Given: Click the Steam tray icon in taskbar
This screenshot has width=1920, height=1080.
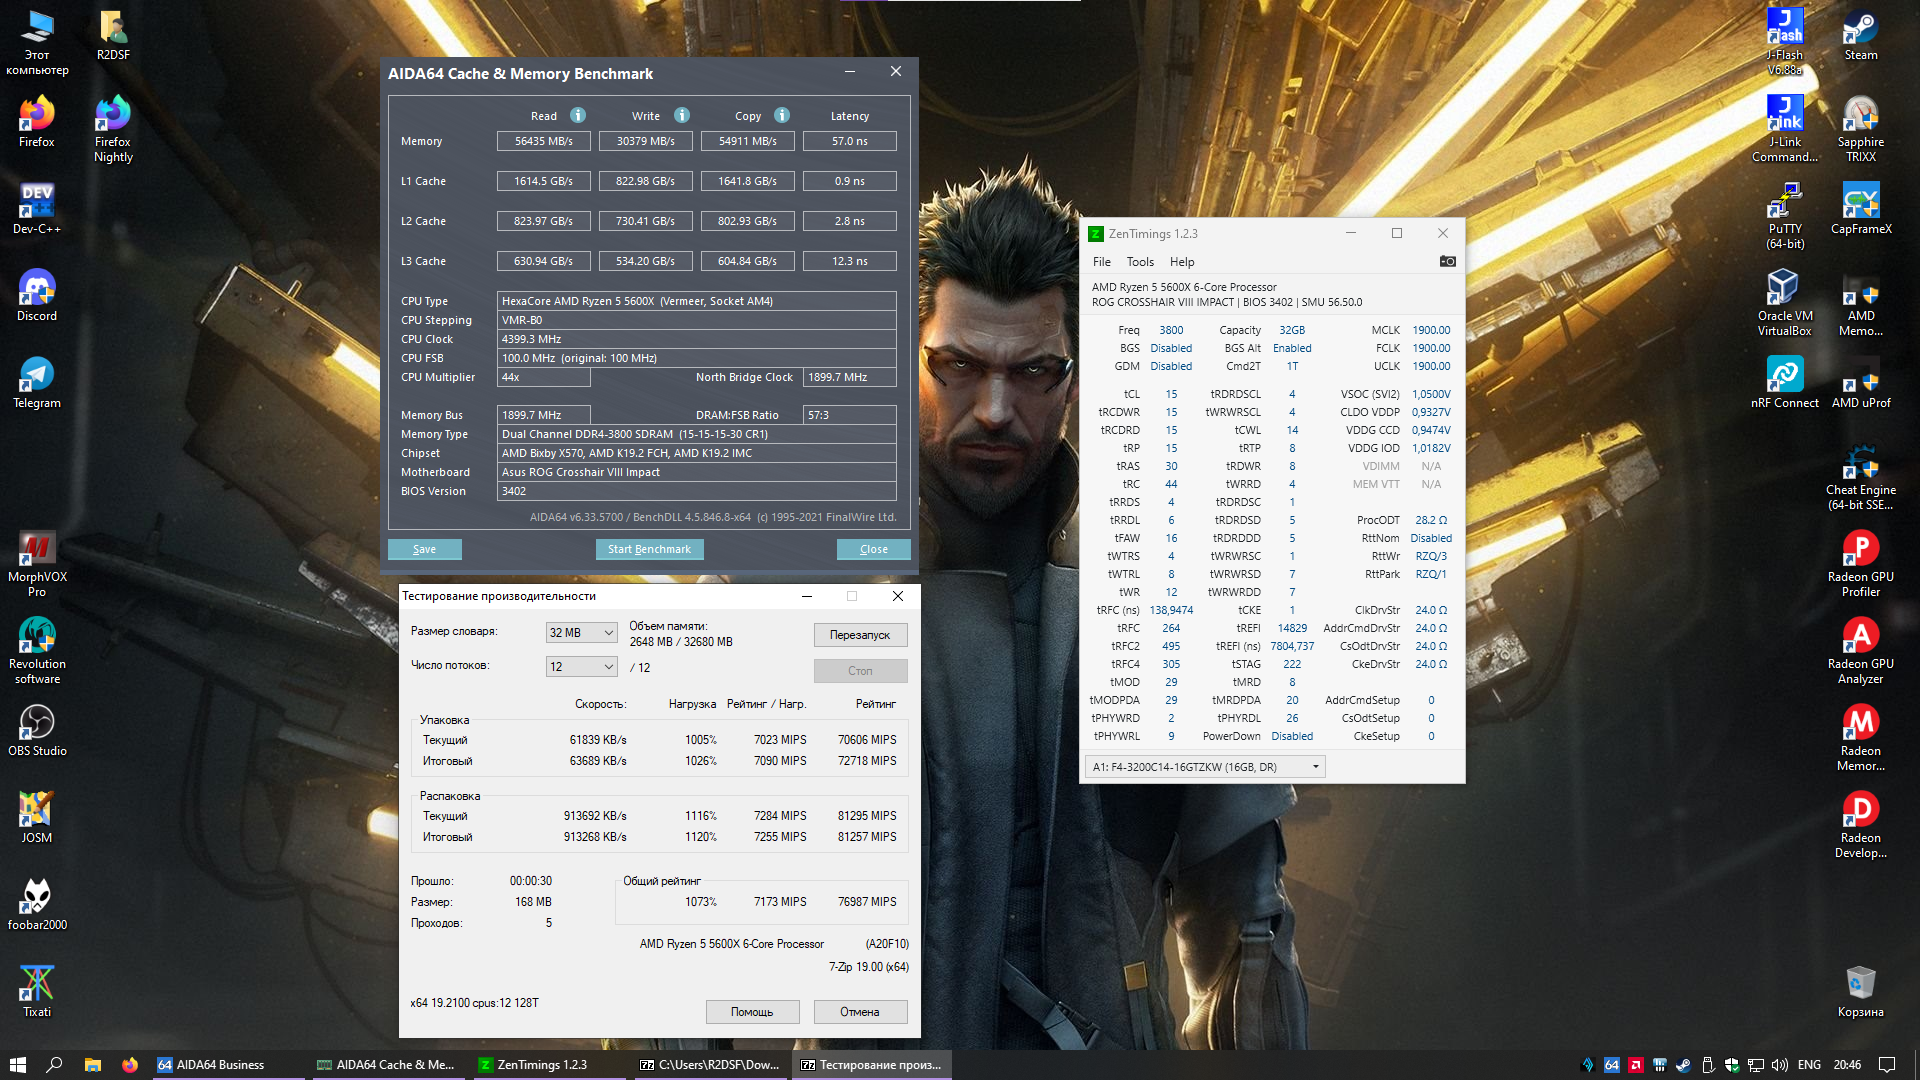Looking at the screenshot, I should pos(1683,1065).
